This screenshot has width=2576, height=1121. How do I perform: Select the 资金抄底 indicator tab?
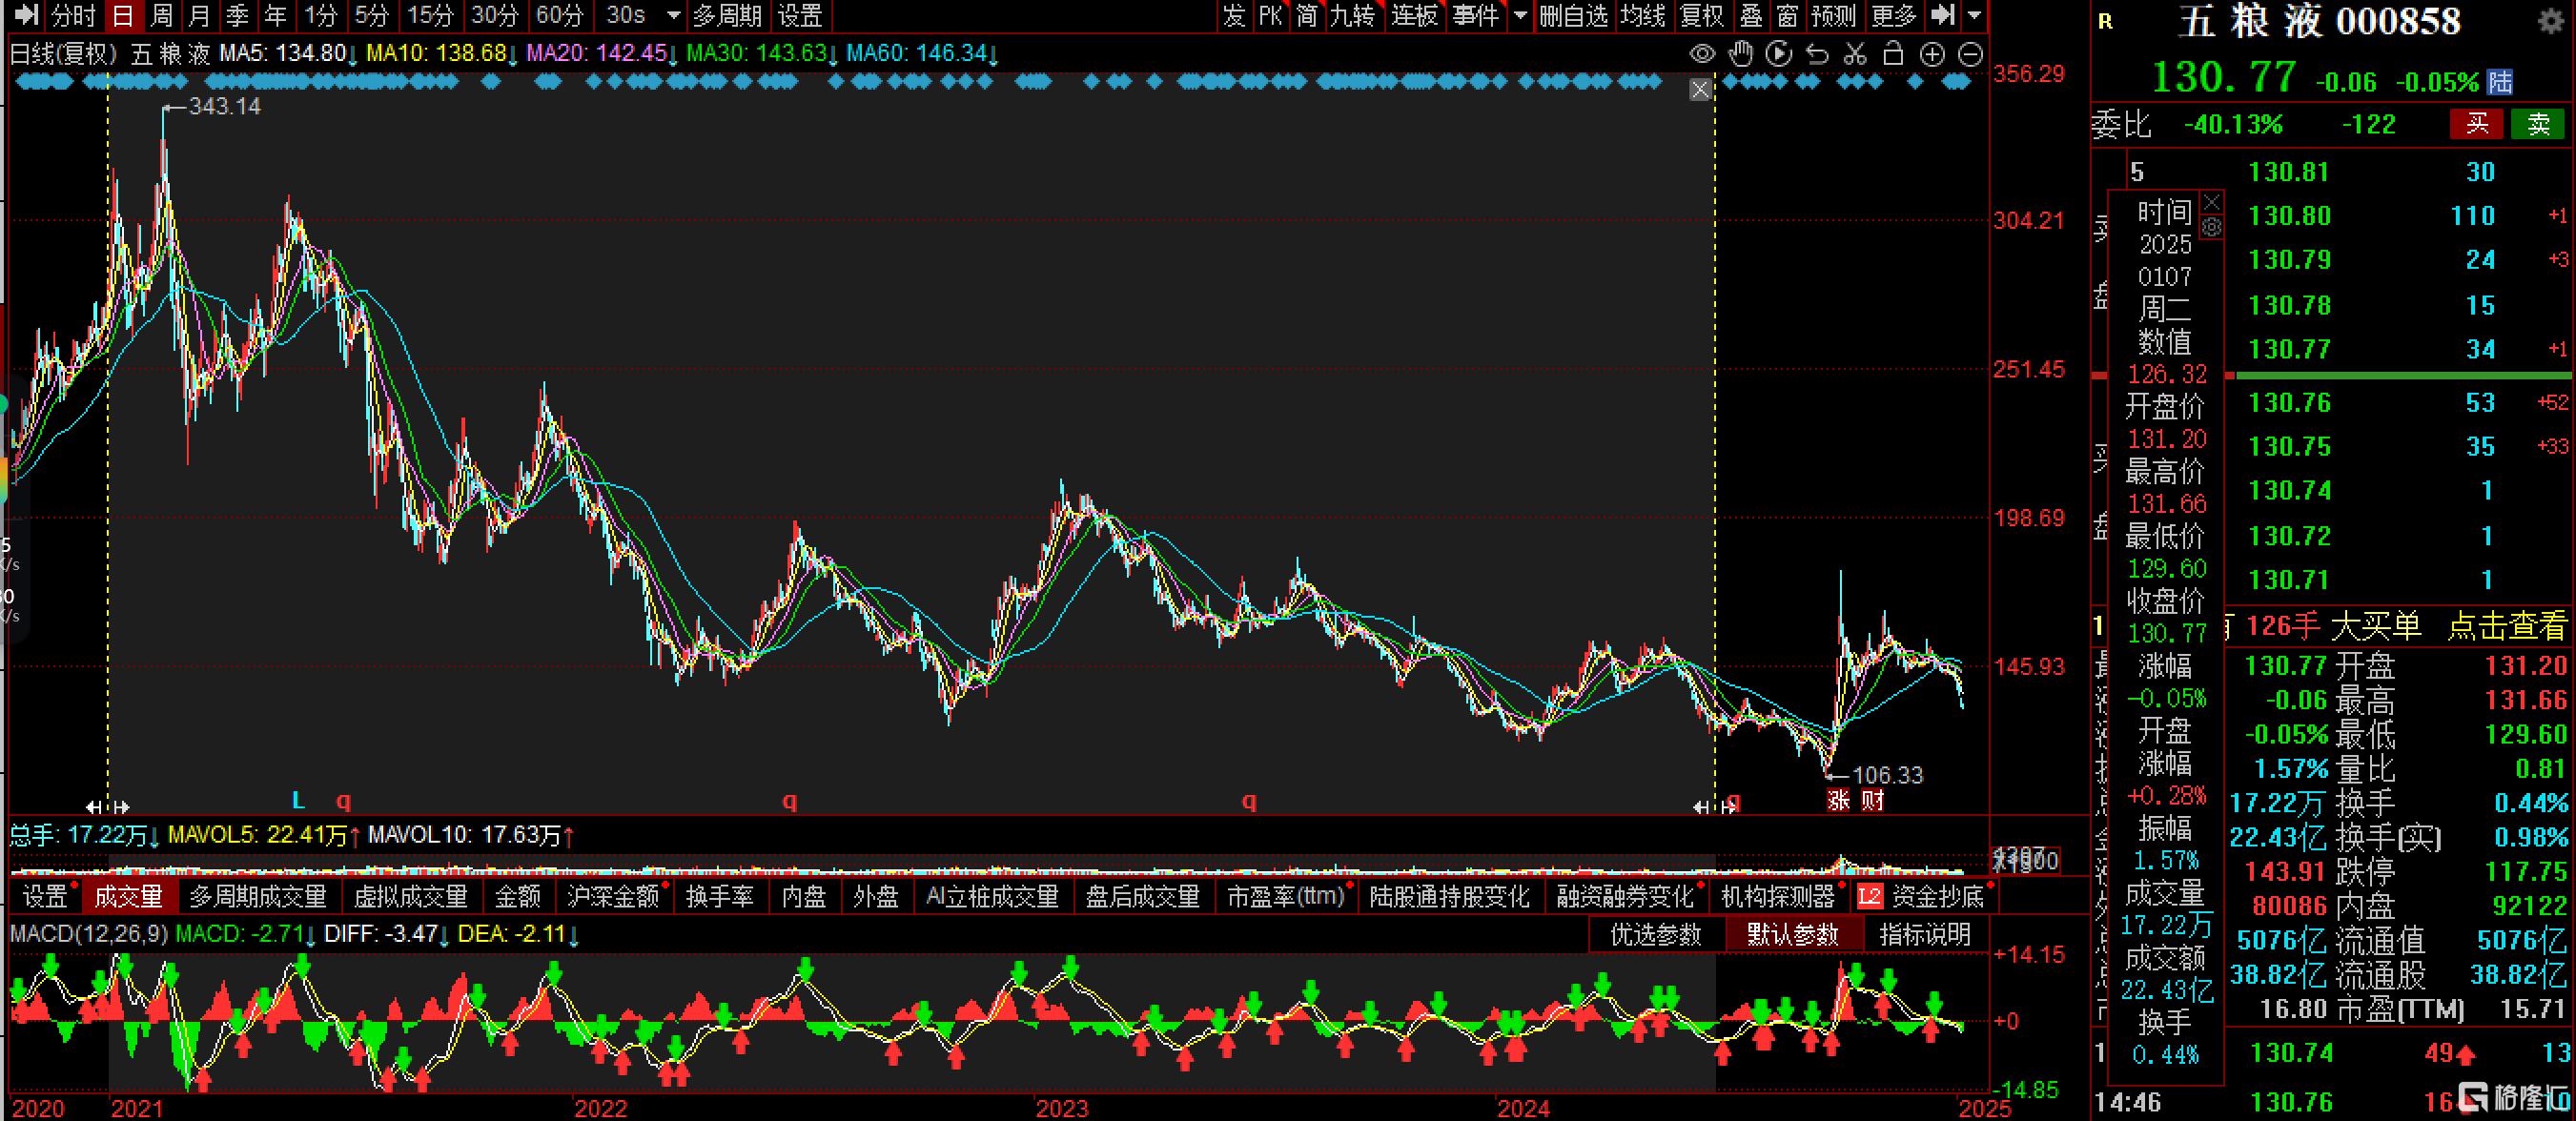[x=1938, y=896]
